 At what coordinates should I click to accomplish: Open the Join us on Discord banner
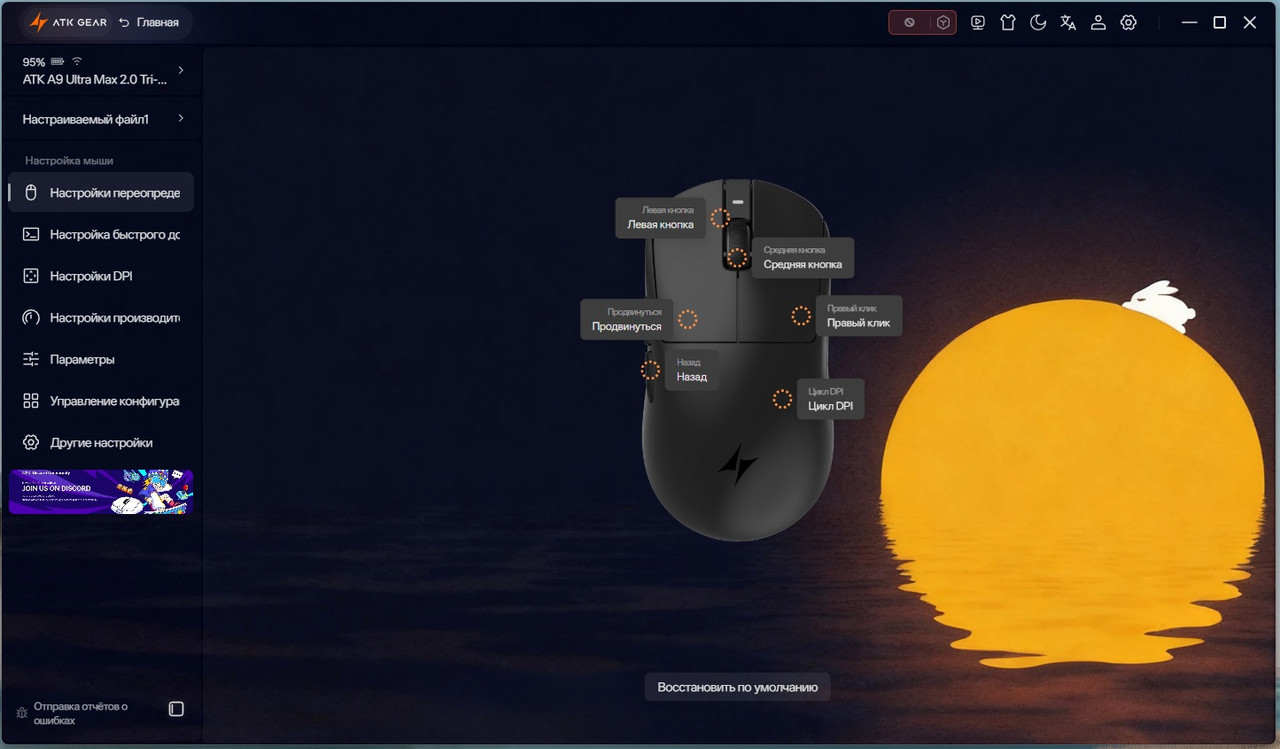(x=101, y=492)
